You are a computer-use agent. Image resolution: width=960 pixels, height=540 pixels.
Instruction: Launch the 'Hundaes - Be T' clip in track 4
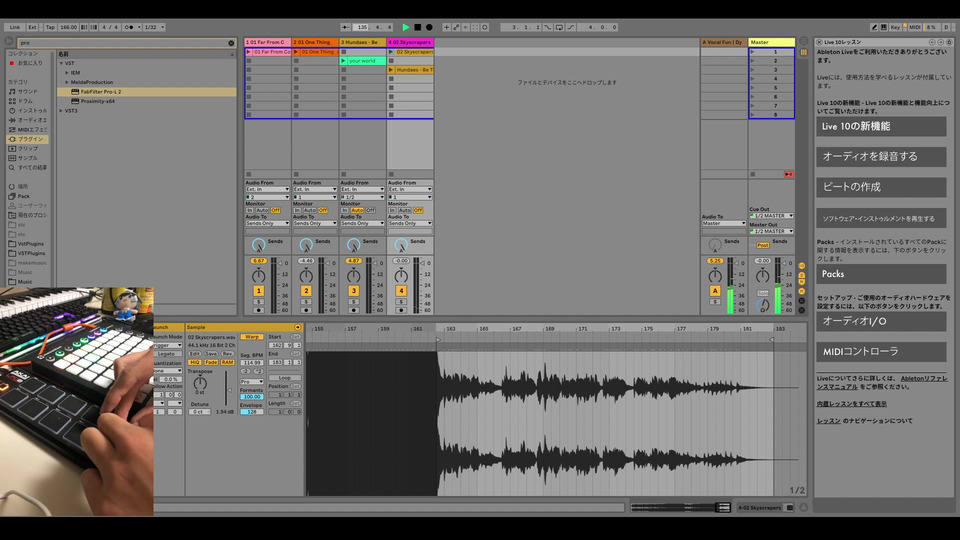click(x=391, y=70)
